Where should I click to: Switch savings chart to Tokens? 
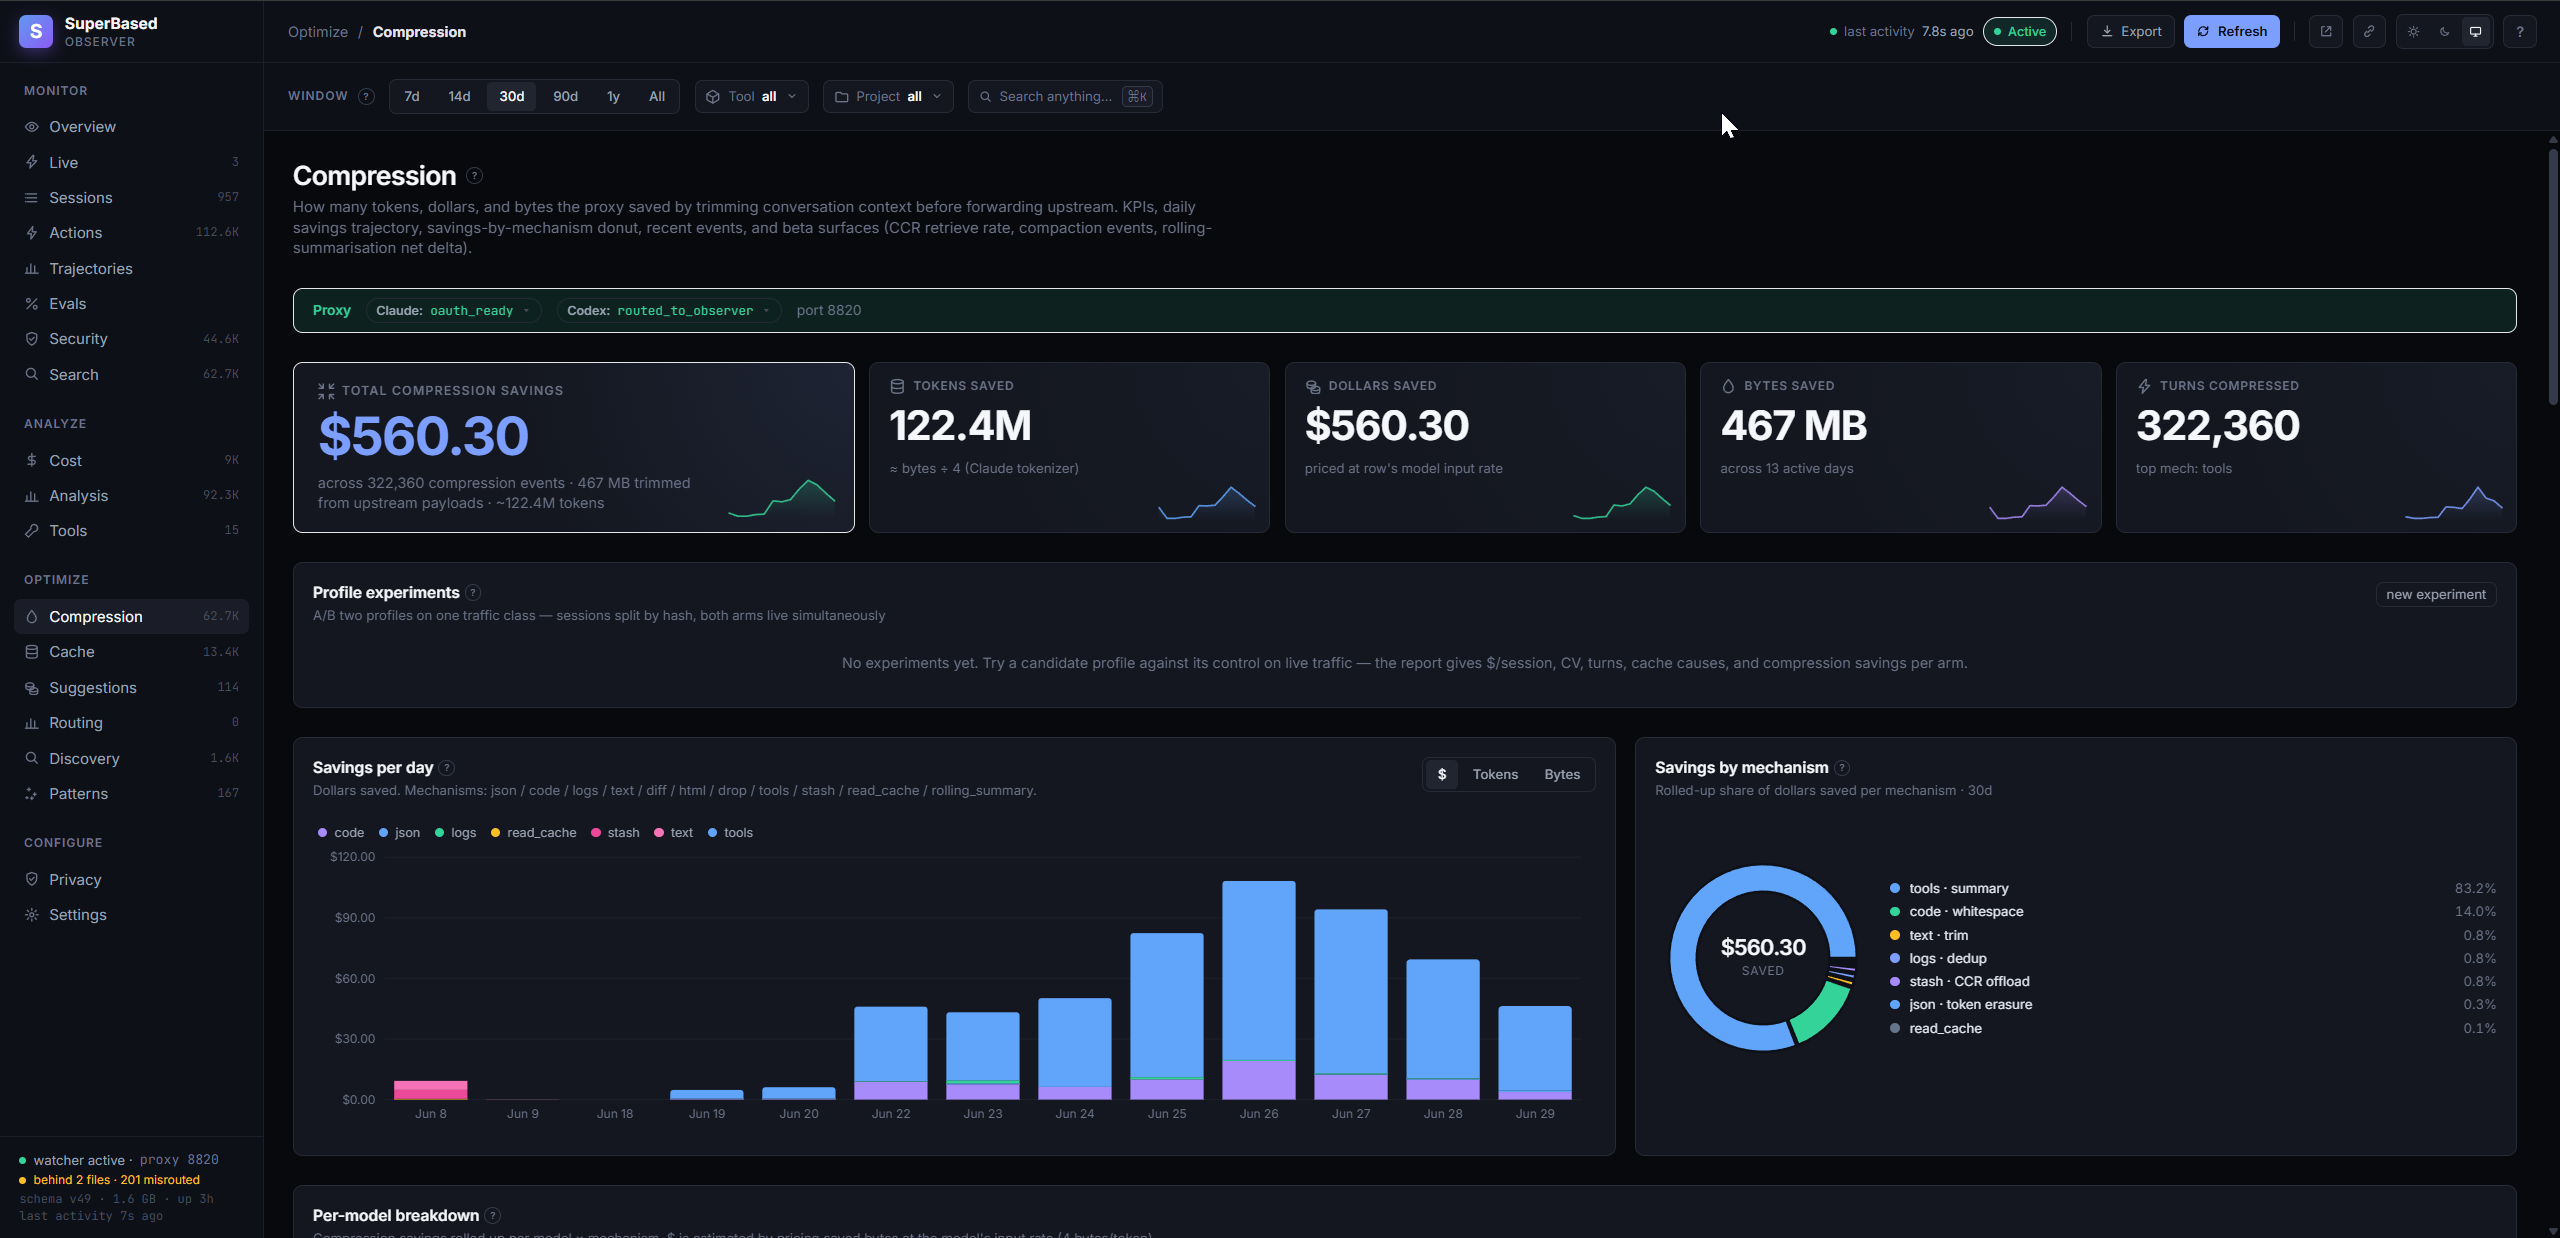pyautogui.click(x=1495, y=775)
